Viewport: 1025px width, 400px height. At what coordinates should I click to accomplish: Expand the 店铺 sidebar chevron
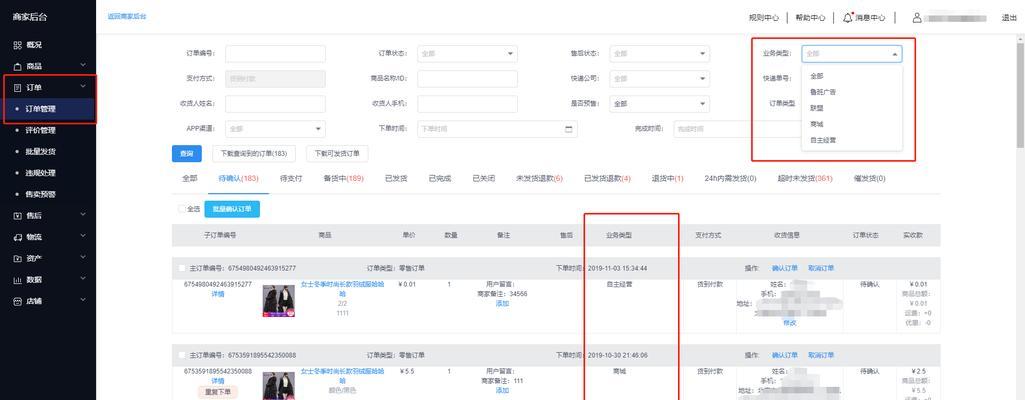click(83, 301)
